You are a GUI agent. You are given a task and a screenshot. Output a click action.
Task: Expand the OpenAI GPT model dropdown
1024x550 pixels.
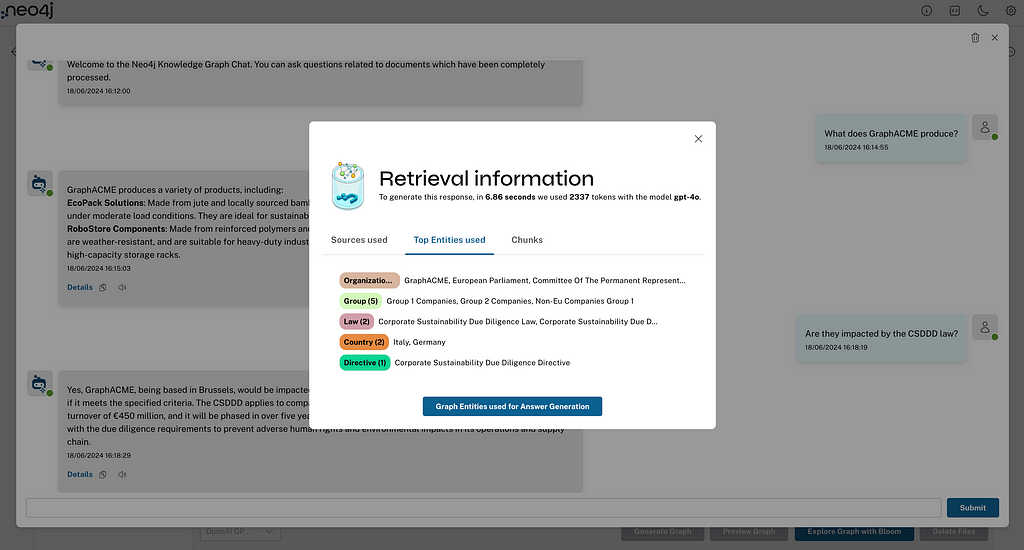[x=240, y=532]
